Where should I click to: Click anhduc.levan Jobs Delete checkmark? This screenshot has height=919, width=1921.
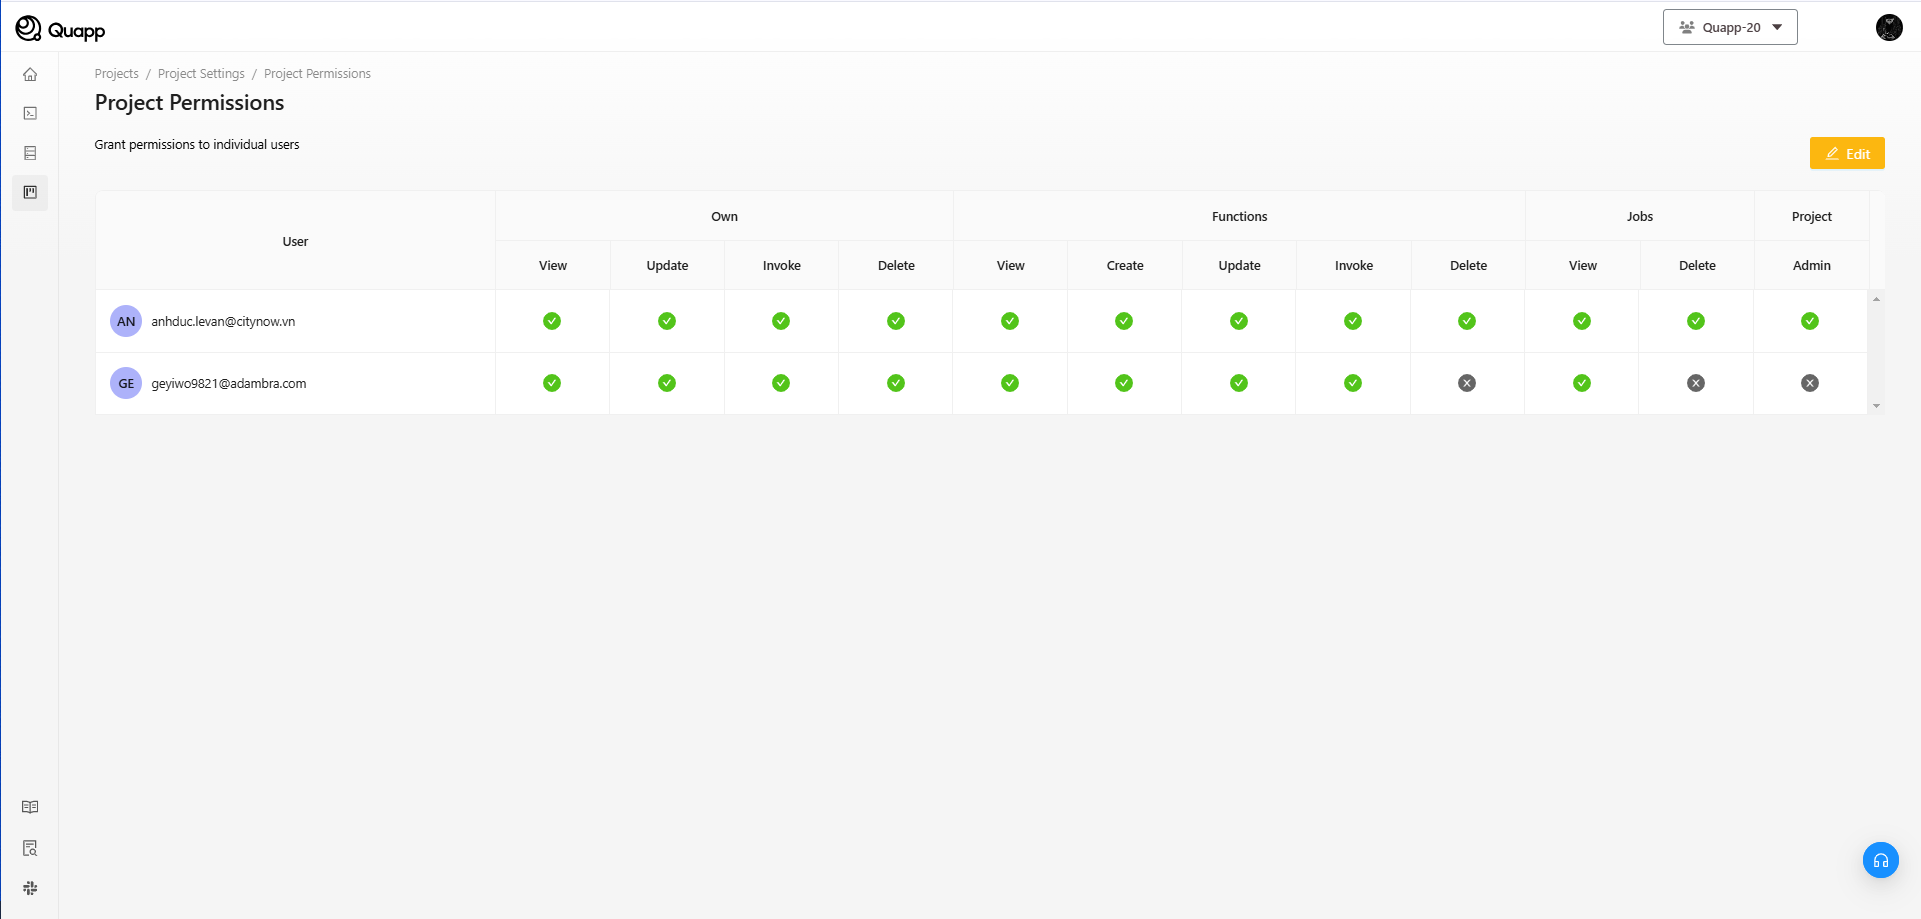1696,321
